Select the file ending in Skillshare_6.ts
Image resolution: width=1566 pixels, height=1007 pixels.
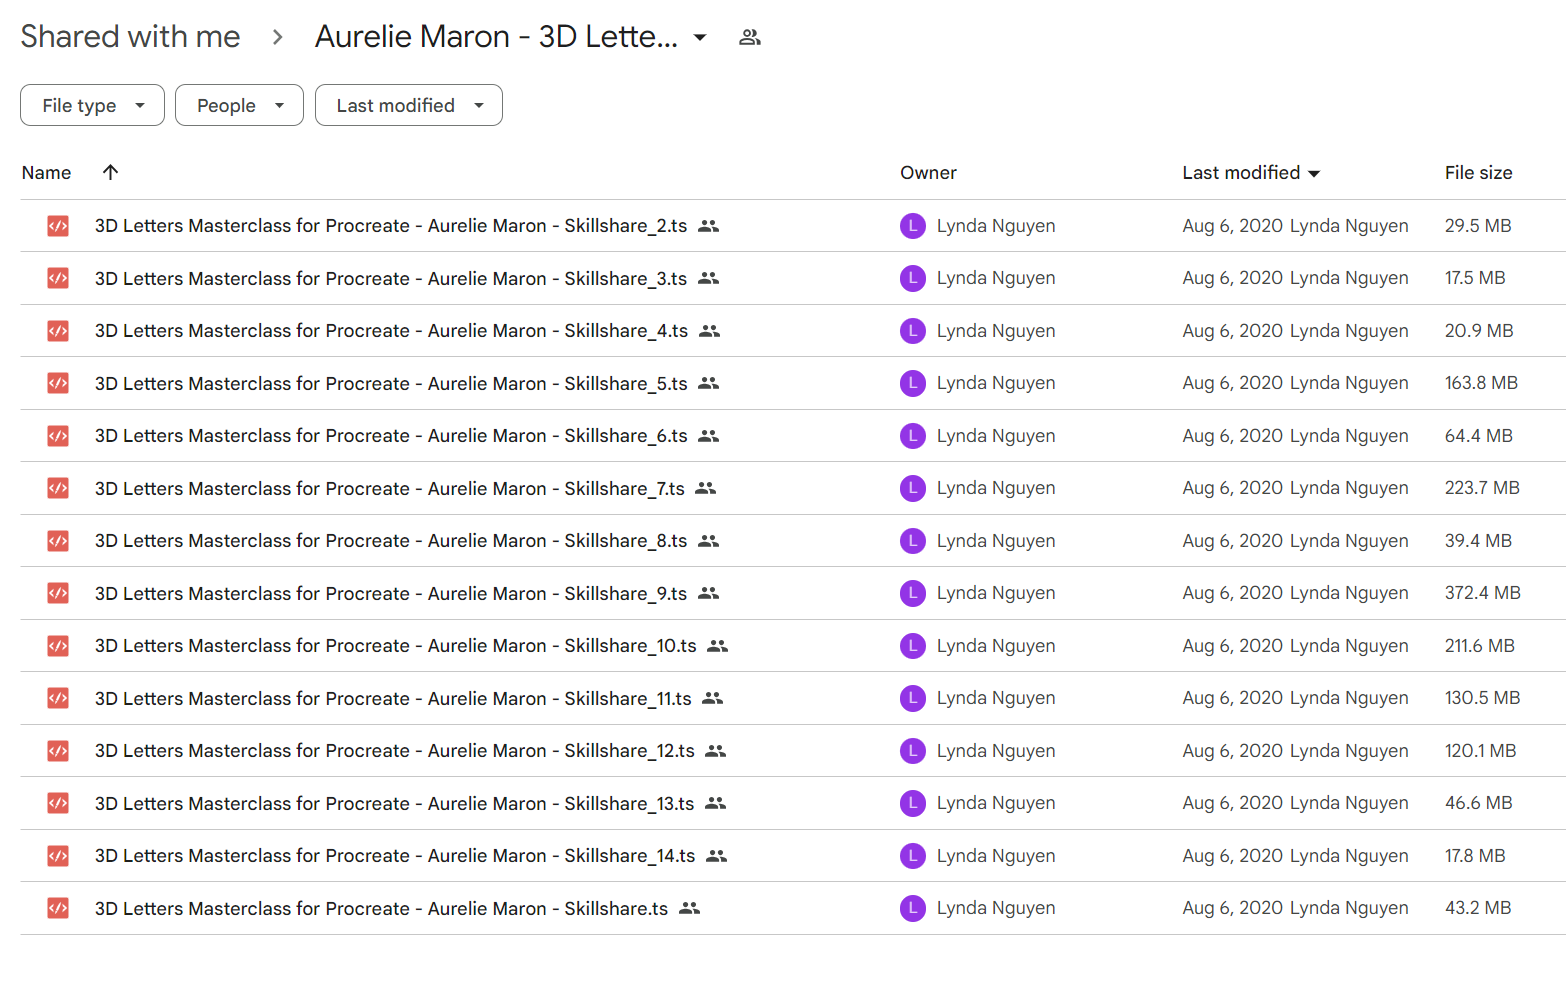[391, 436]
